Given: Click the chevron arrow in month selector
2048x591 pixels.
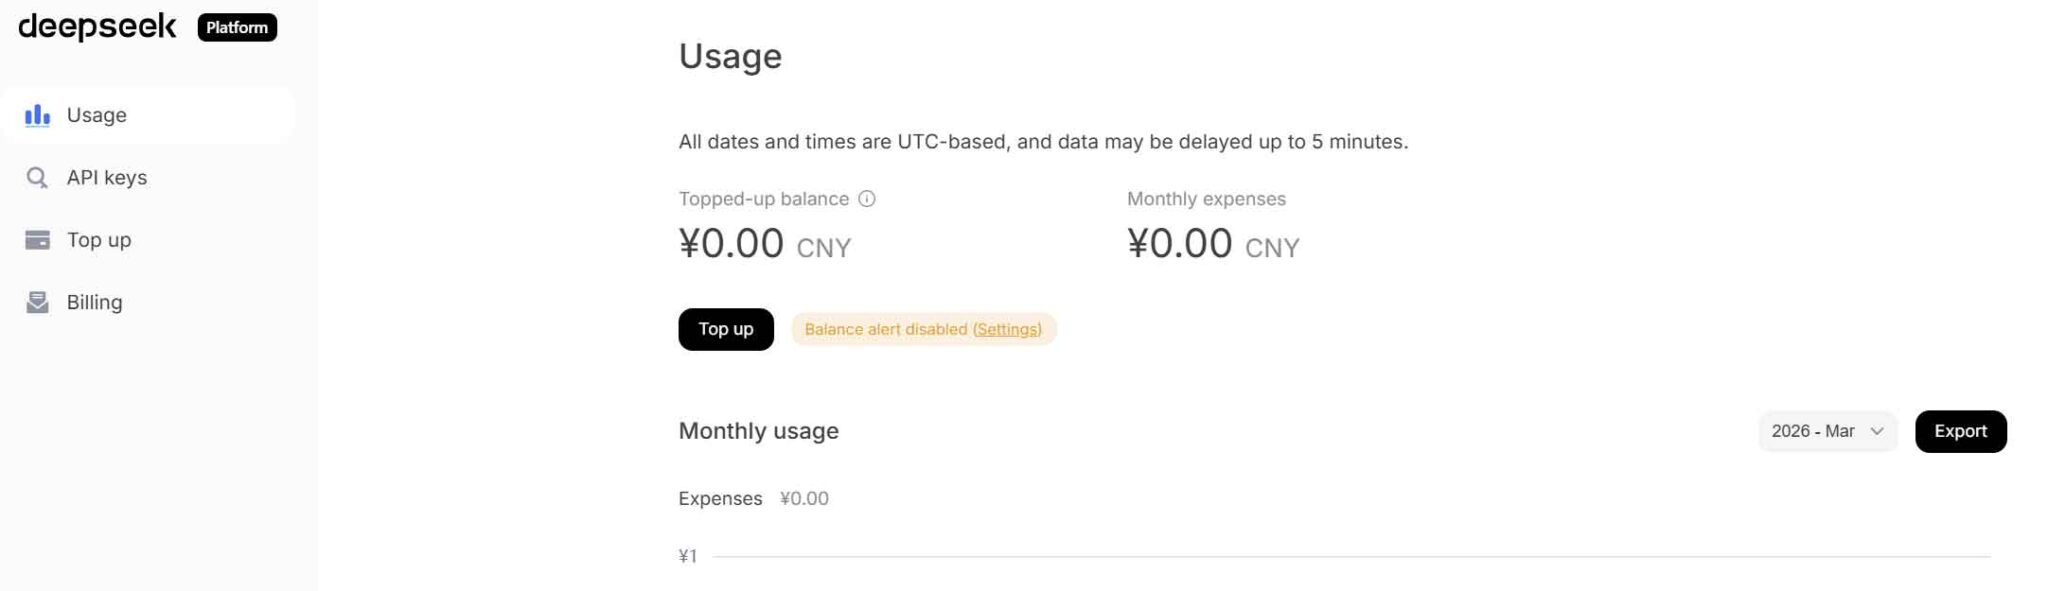Looking at the screenshot, I should [1877, 431].
